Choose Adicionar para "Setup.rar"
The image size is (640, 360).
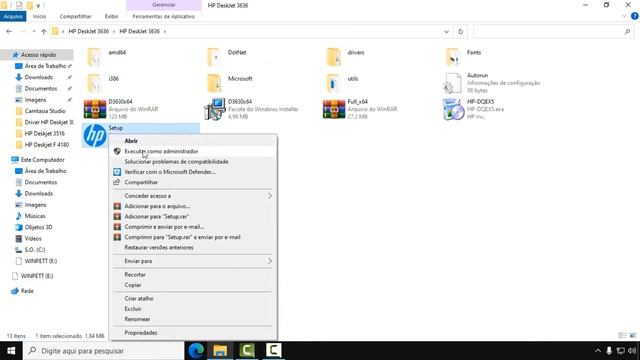[193, 216]
